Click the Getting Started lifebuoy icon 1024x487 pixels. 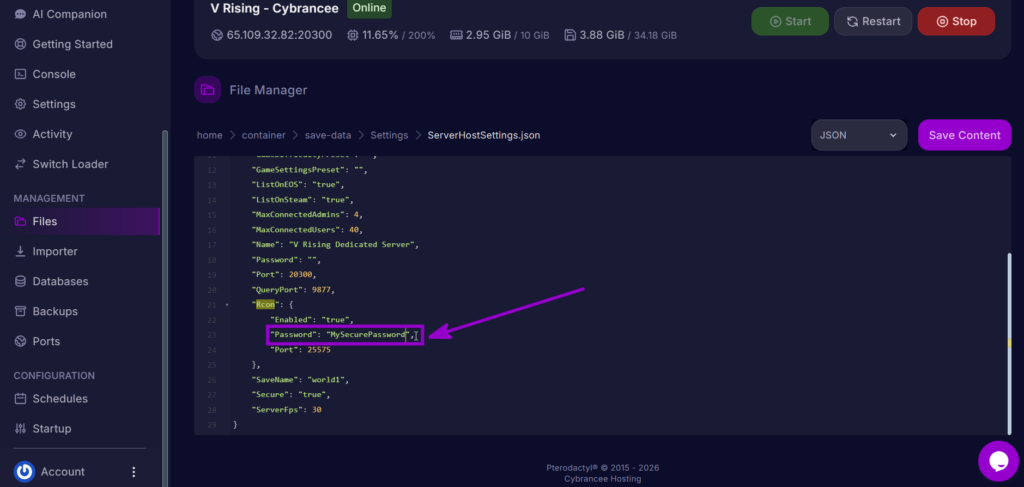[20, 44]
